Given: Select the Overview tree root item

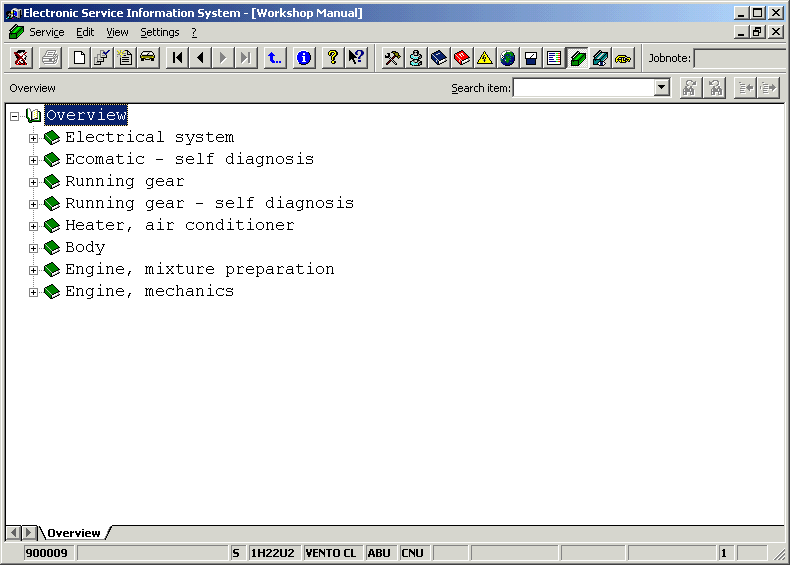Looking at the screenshot, I should point(86,115).
